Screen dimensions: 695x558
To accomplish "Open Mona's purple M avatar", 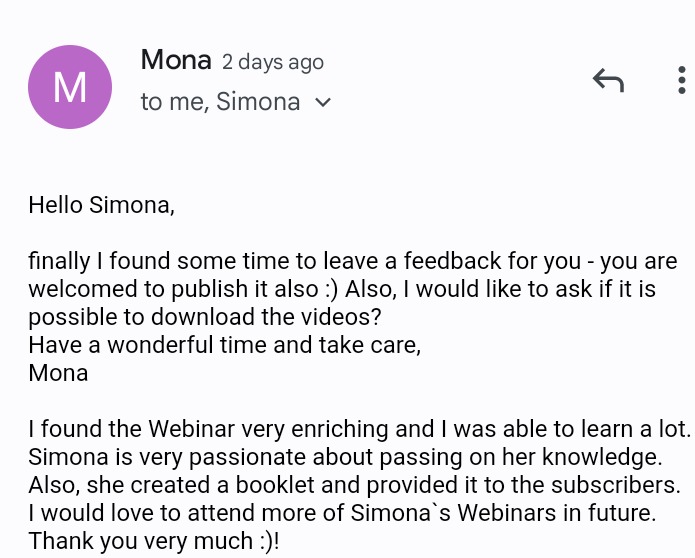I will [70, 87].
